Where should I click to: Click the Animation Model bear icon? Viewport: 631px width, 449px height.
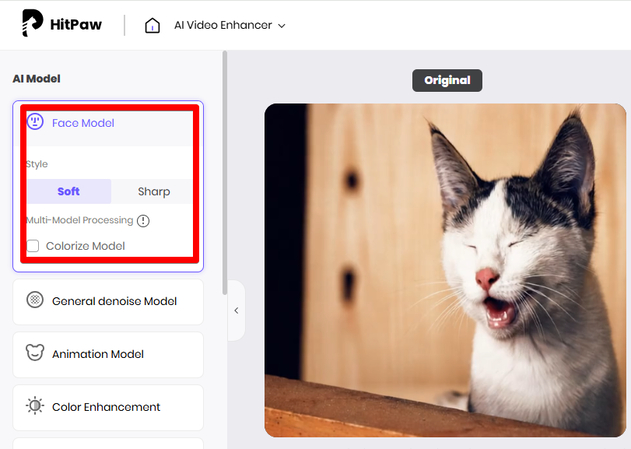coord(35,352)
